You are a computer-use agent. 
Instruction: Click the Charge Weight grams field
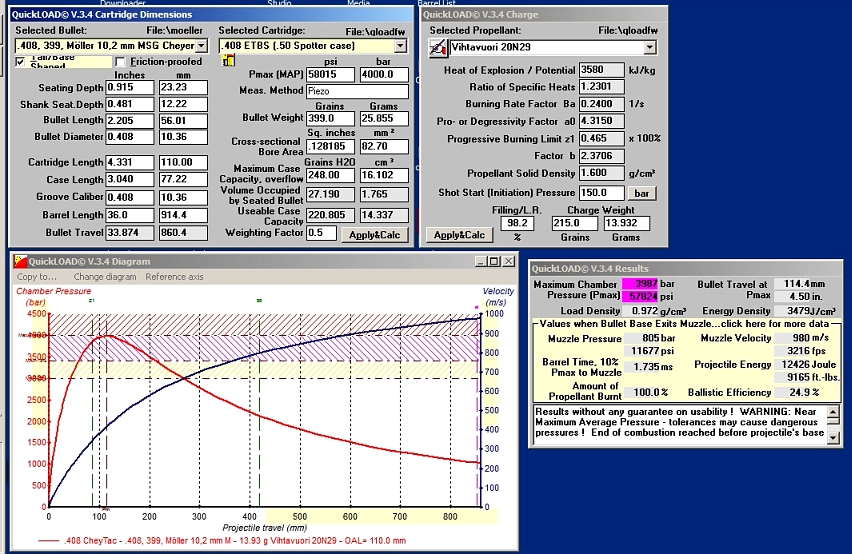627,223
